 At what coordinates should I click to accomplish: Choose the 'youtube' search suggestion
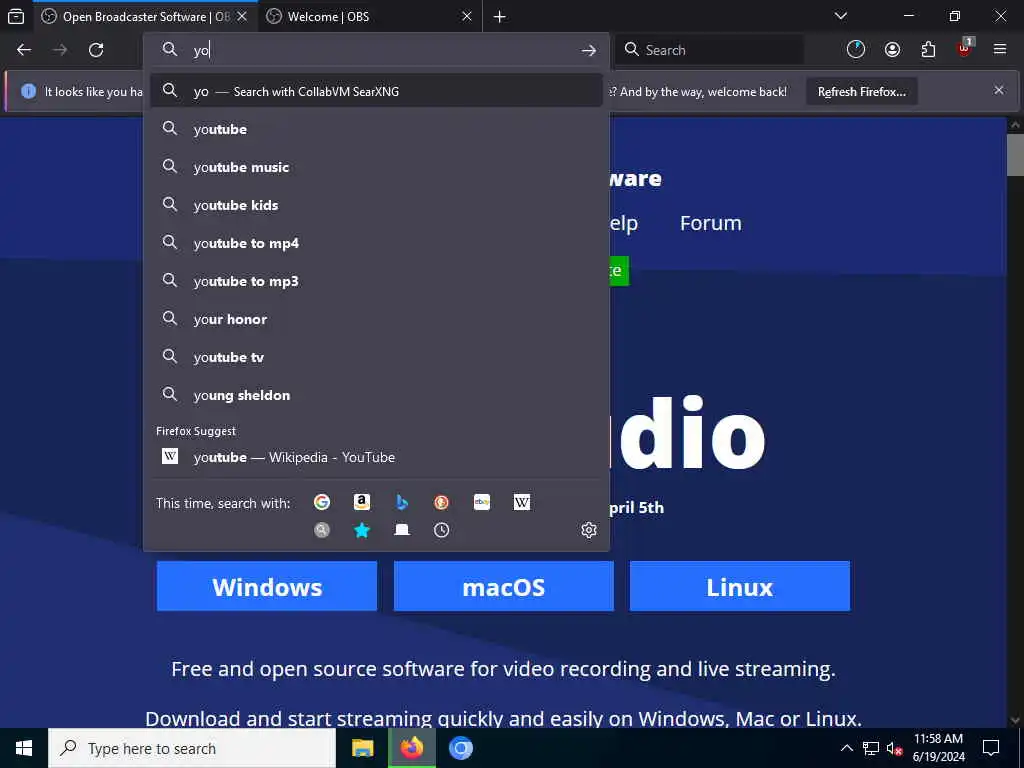(376, 129)
